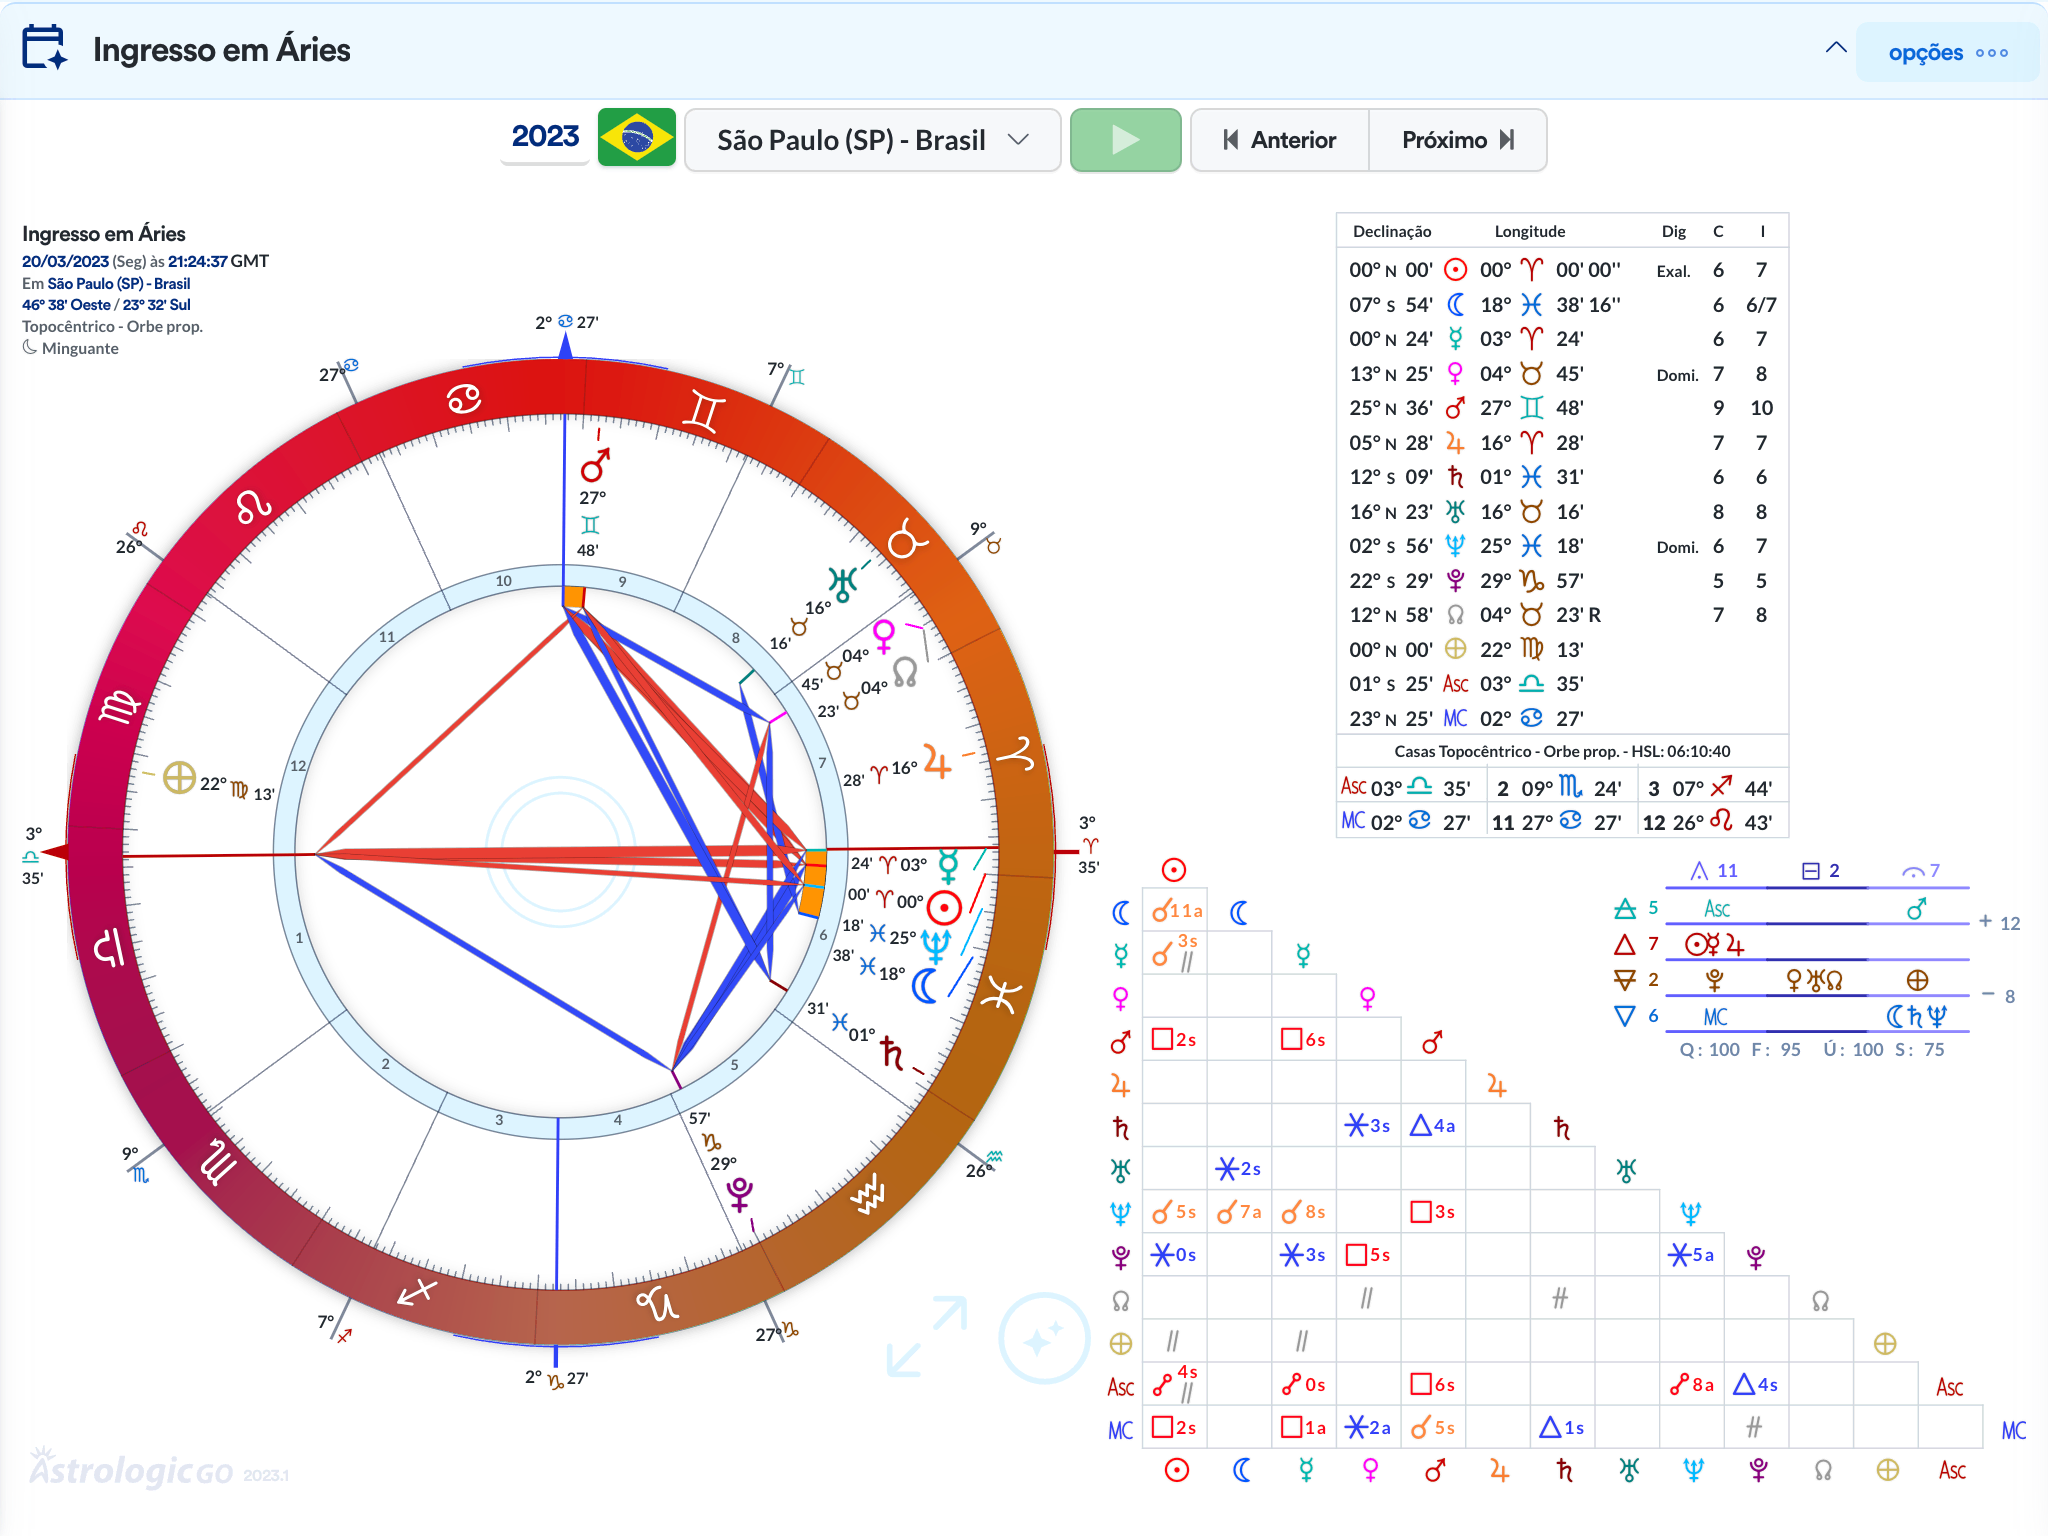Viewport: 2048px width, 1536px height.
Task: Select the 2023 year field
Action: click(x=545, y=137)
